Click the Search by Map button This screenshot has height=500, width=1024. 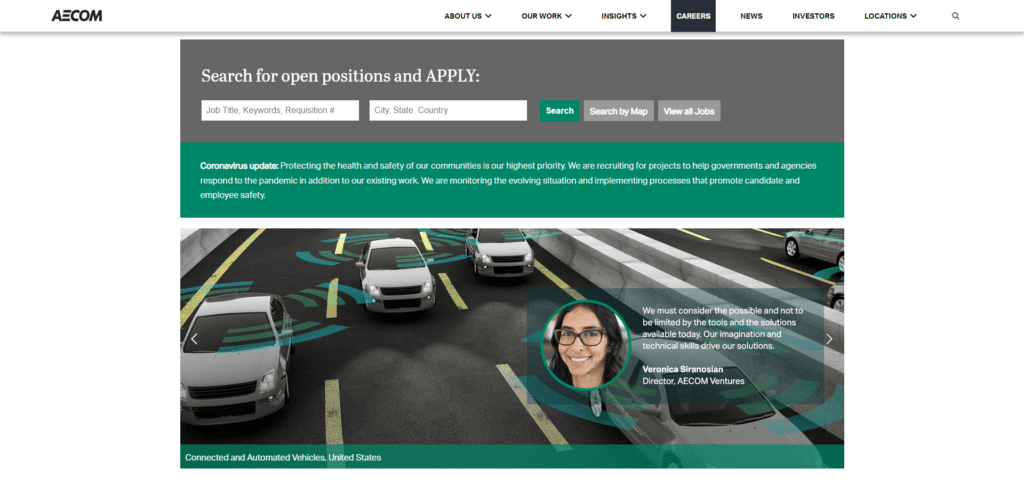(x=618, y=111)
